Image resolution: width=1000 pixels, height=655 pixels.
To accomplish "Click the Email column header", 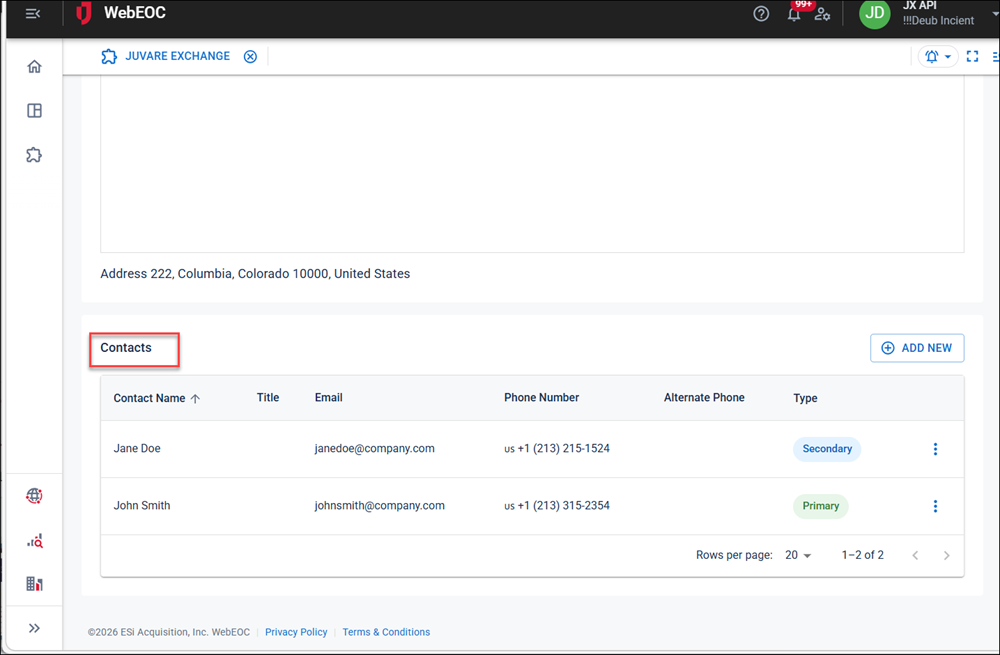I will (328, 397).
